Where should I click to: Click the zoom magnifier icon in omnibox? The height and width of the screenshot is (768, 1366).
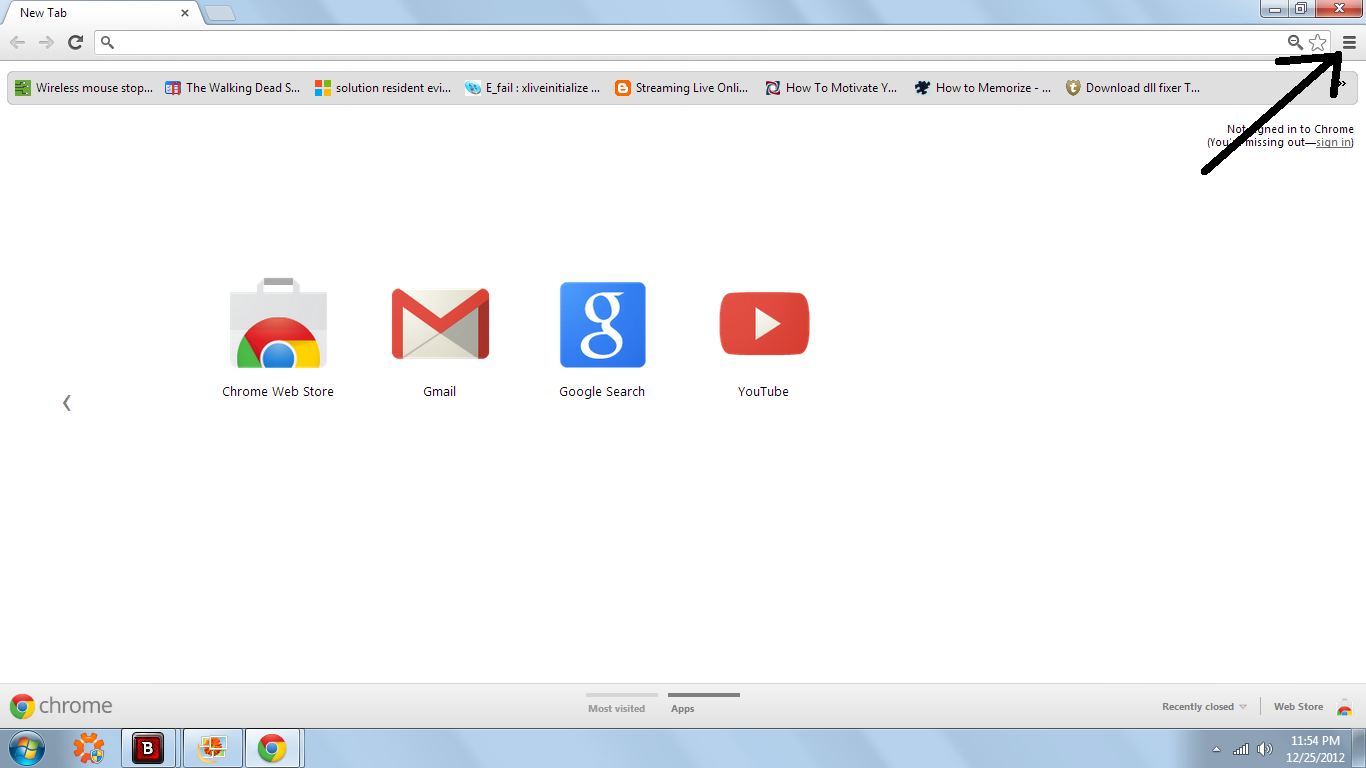[1295, 42]
